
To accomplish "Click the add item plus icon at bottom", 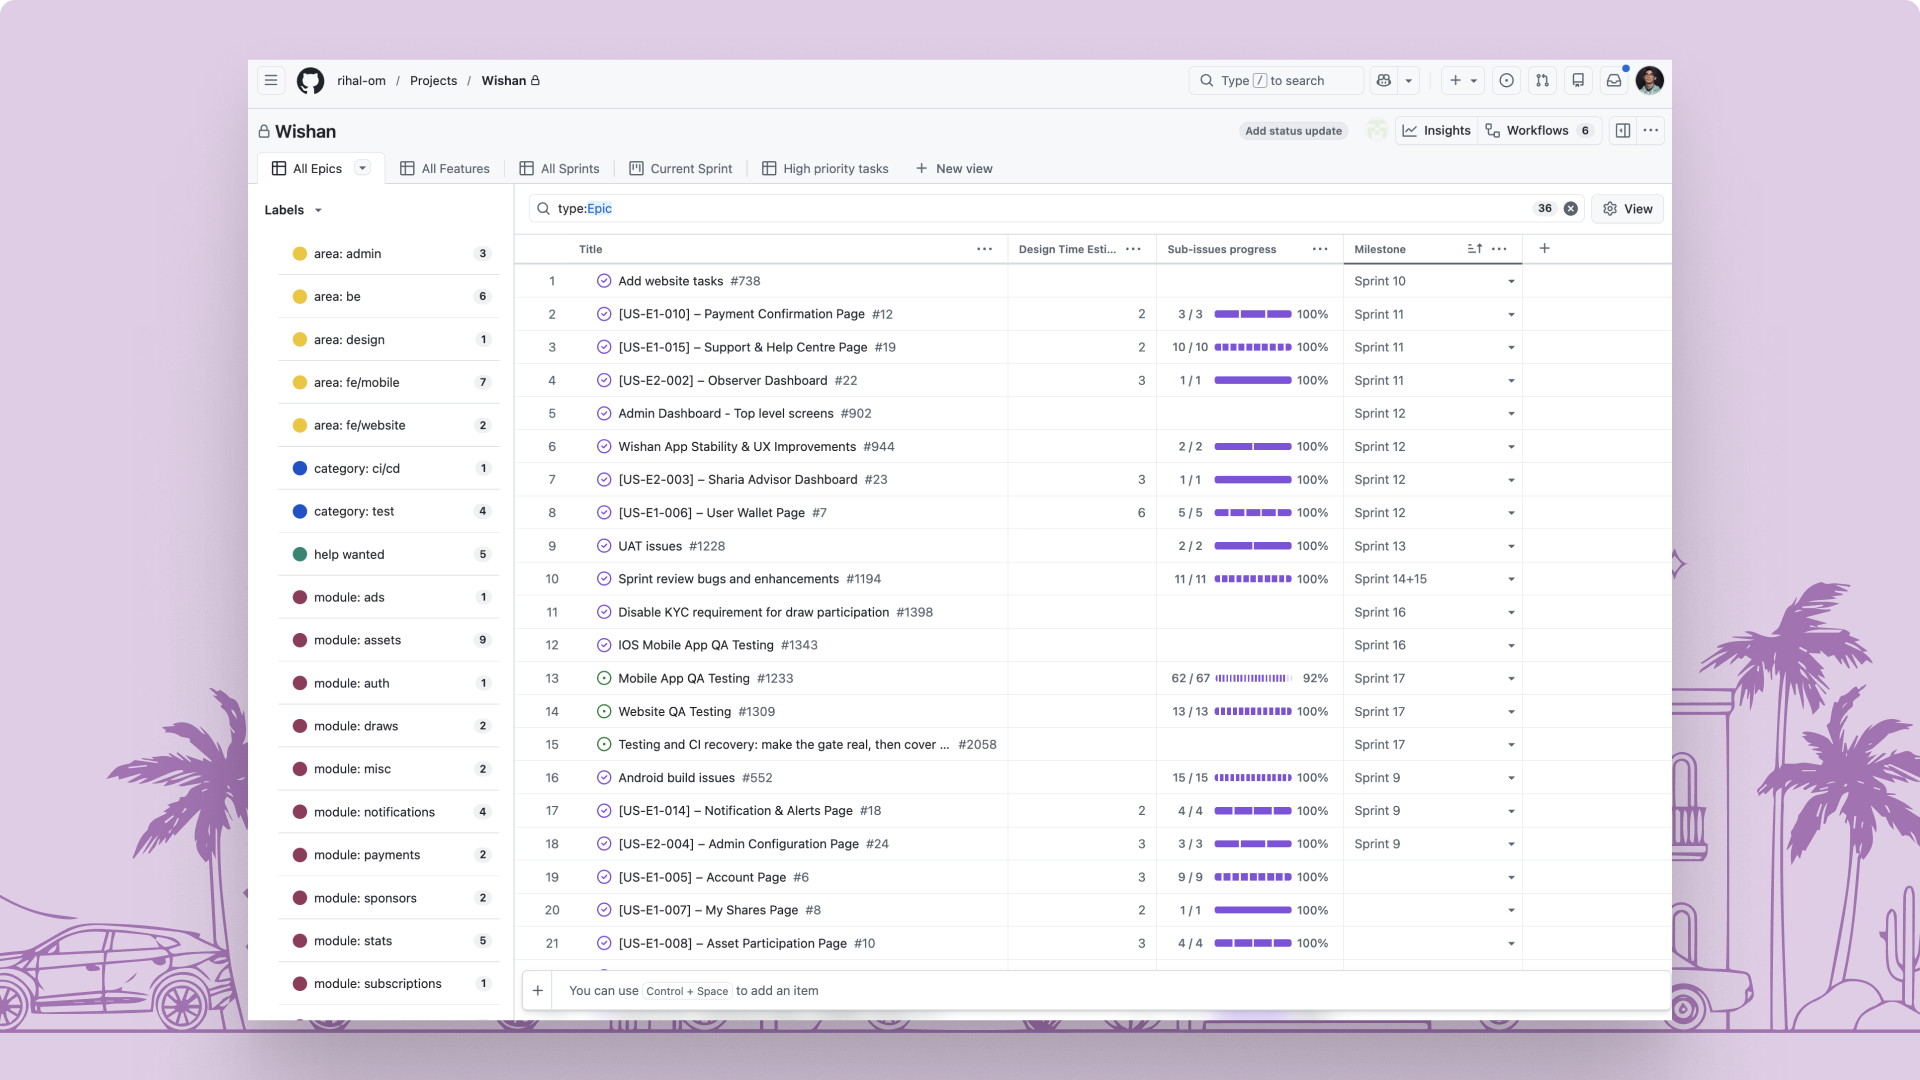I will pos(538,990).
